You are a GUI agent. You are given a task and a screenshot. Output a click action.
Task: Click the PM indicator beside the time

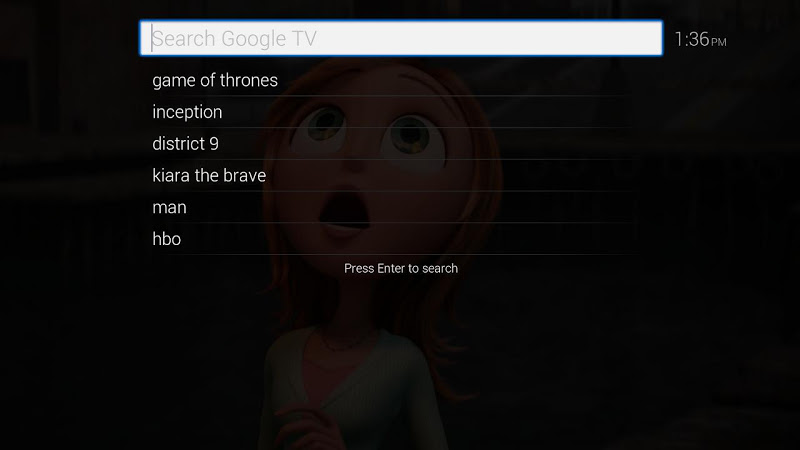tap(718, 42)
